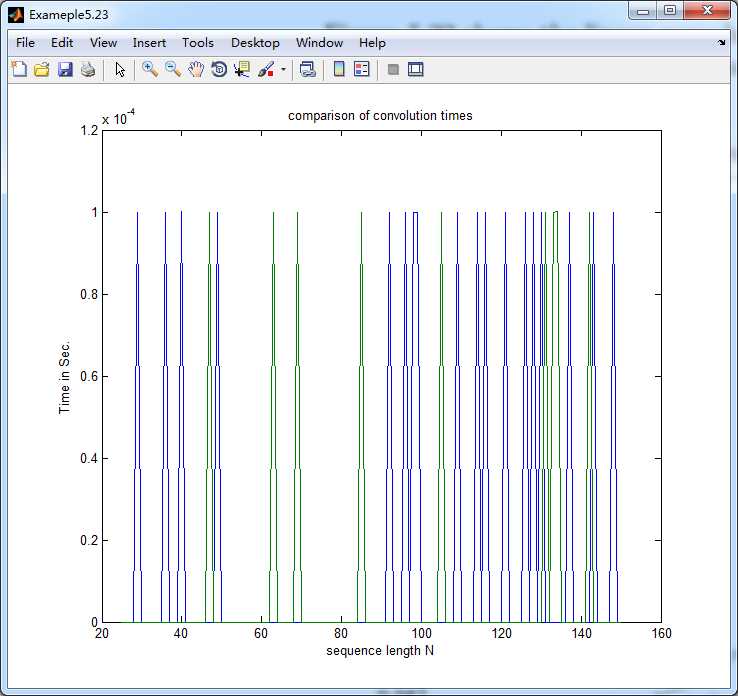This screenshot has width=738, height=696.
Task: Click the Hide Plot Tools icon
Action: point(393,70)
